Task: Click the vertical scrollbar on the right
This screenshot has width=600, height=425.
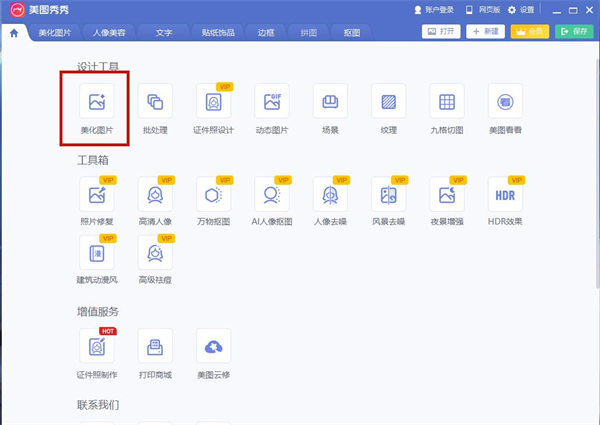Action: click(x=594, y=180)
